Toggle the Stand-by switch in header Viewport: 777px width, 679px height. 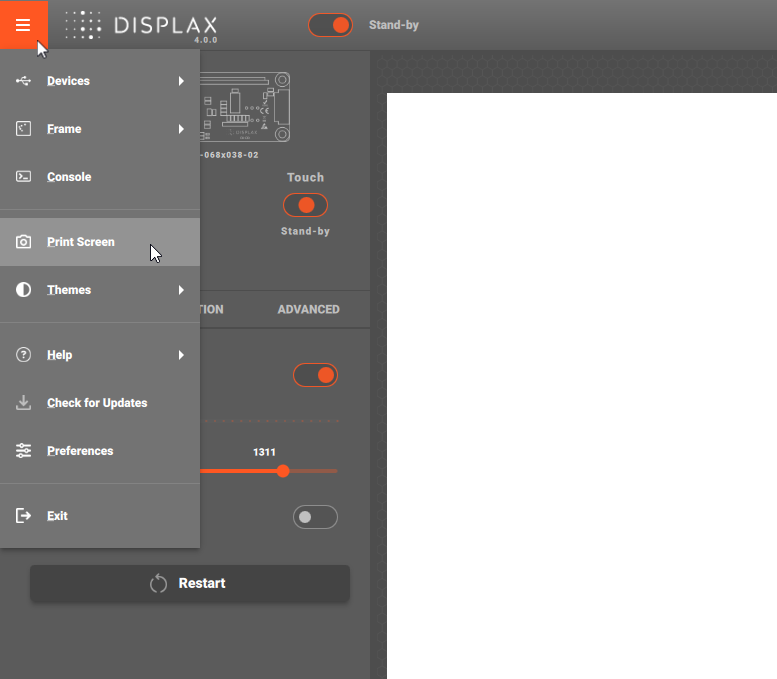(x=331, y=25)
